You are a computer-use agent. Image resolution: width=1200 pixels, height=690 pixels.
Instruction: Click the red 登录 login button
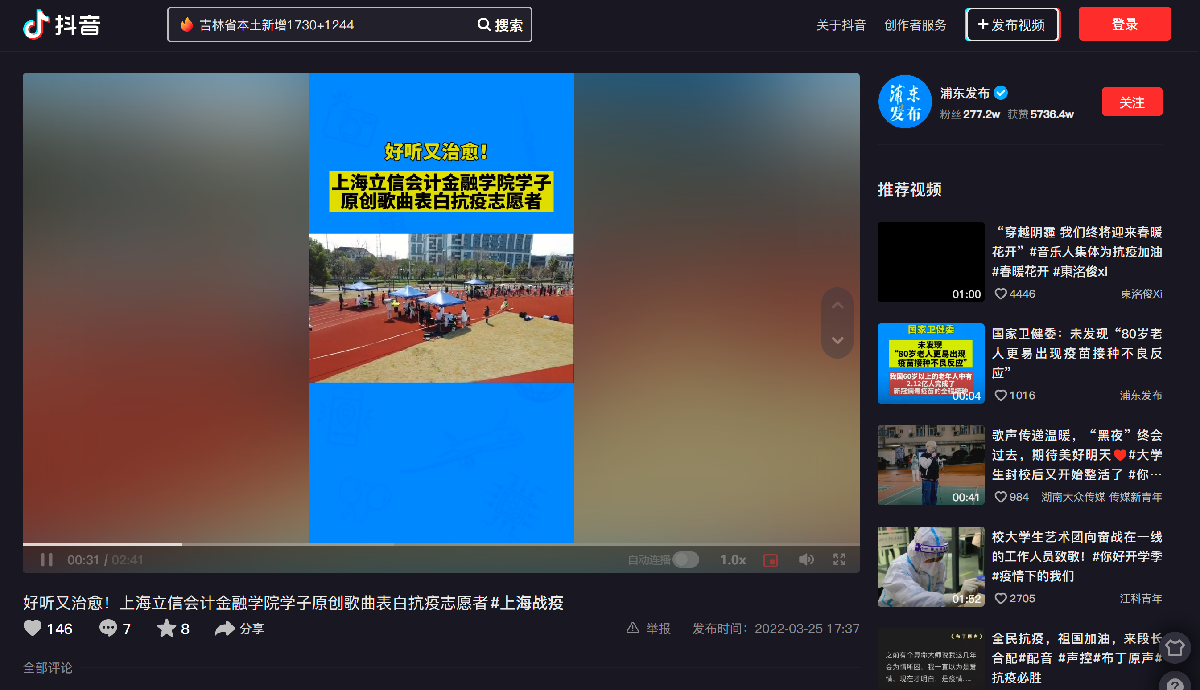[1124, 25]
